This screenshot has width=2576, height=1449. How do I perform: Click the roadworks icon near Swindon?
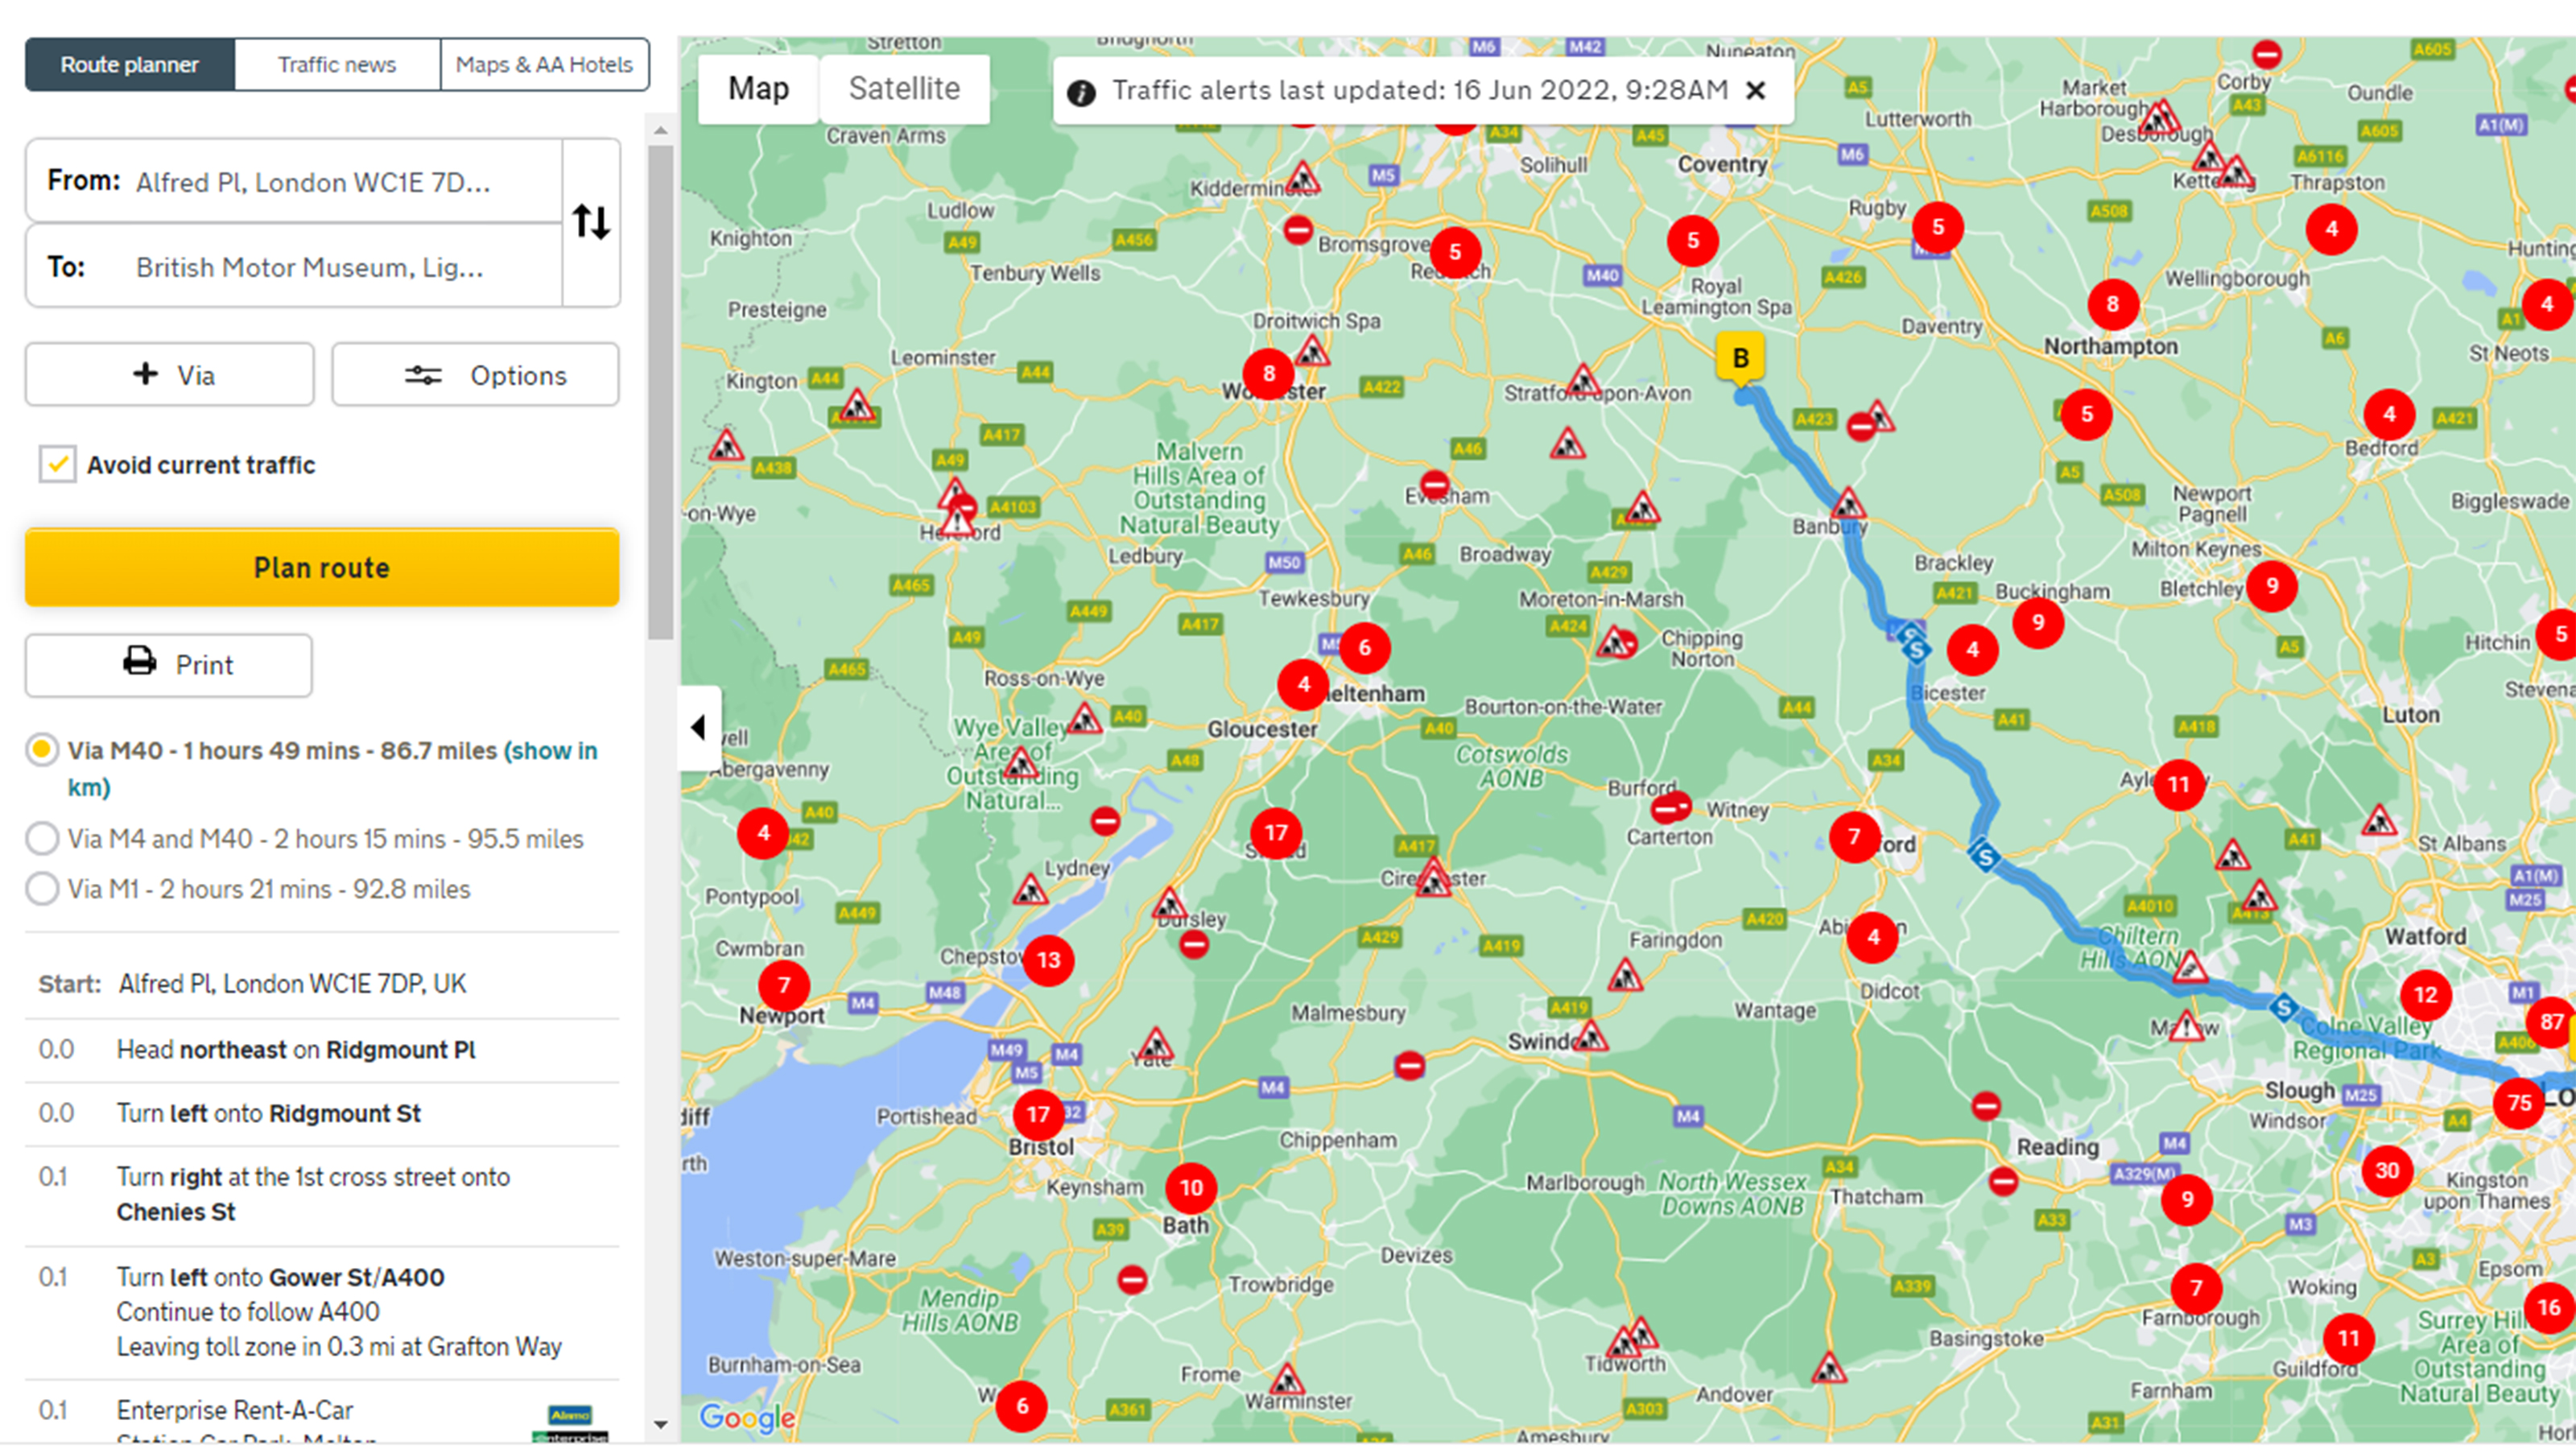point(1589,1036)
